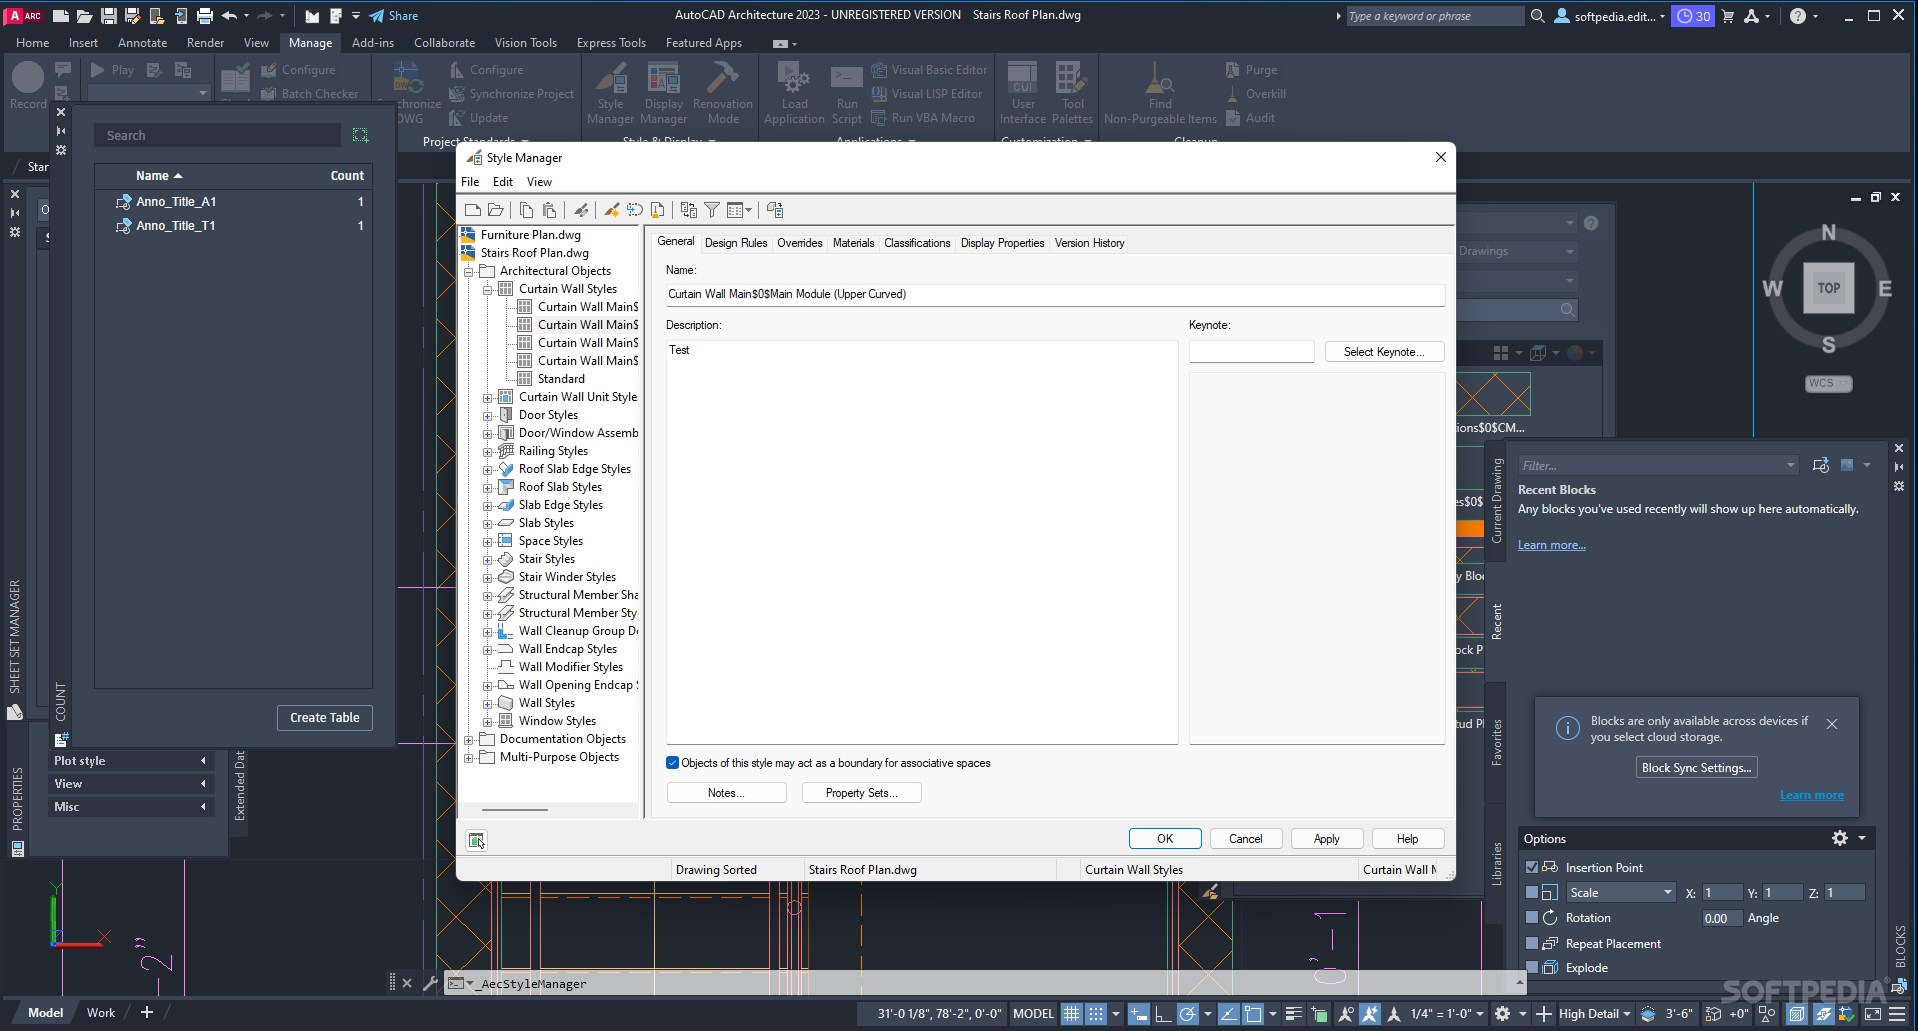The height and width of the screenshot is (1031, 1918).
Task: Switch to Materials tab
Action: pos(853,243)
